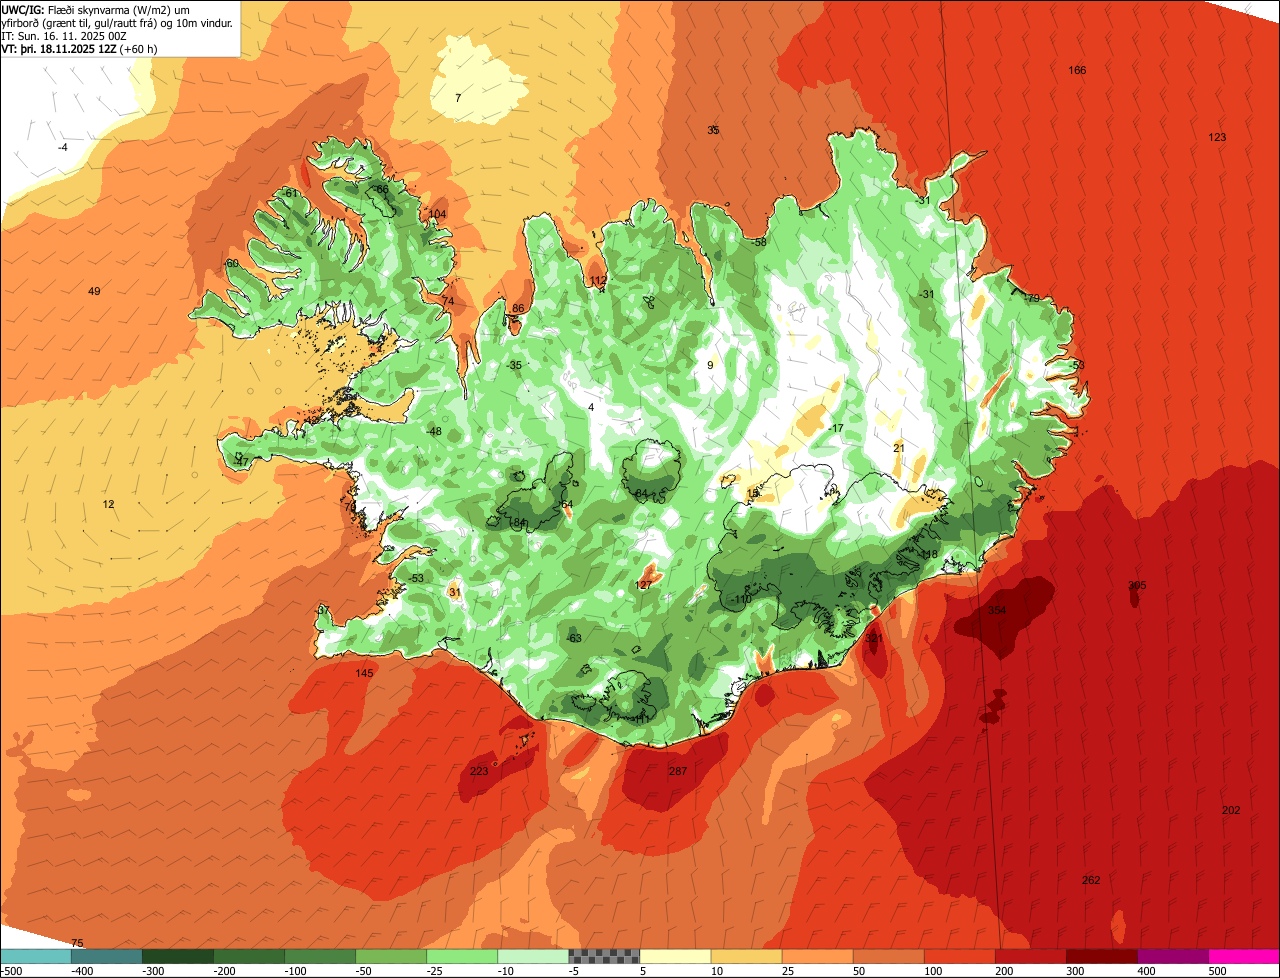Click the map value 305
Screen dimensions: 1280x978
click(1137, 585)
